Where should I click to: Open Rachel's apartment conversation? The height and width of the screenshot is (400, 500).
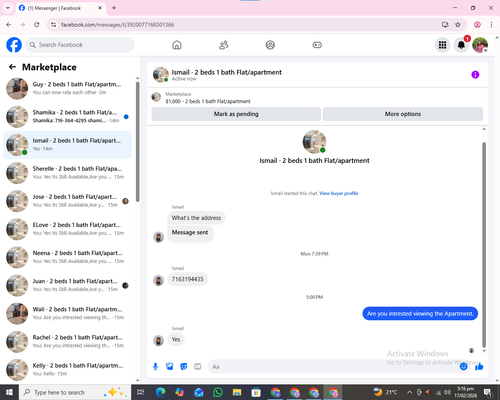(x=67, y=341)
